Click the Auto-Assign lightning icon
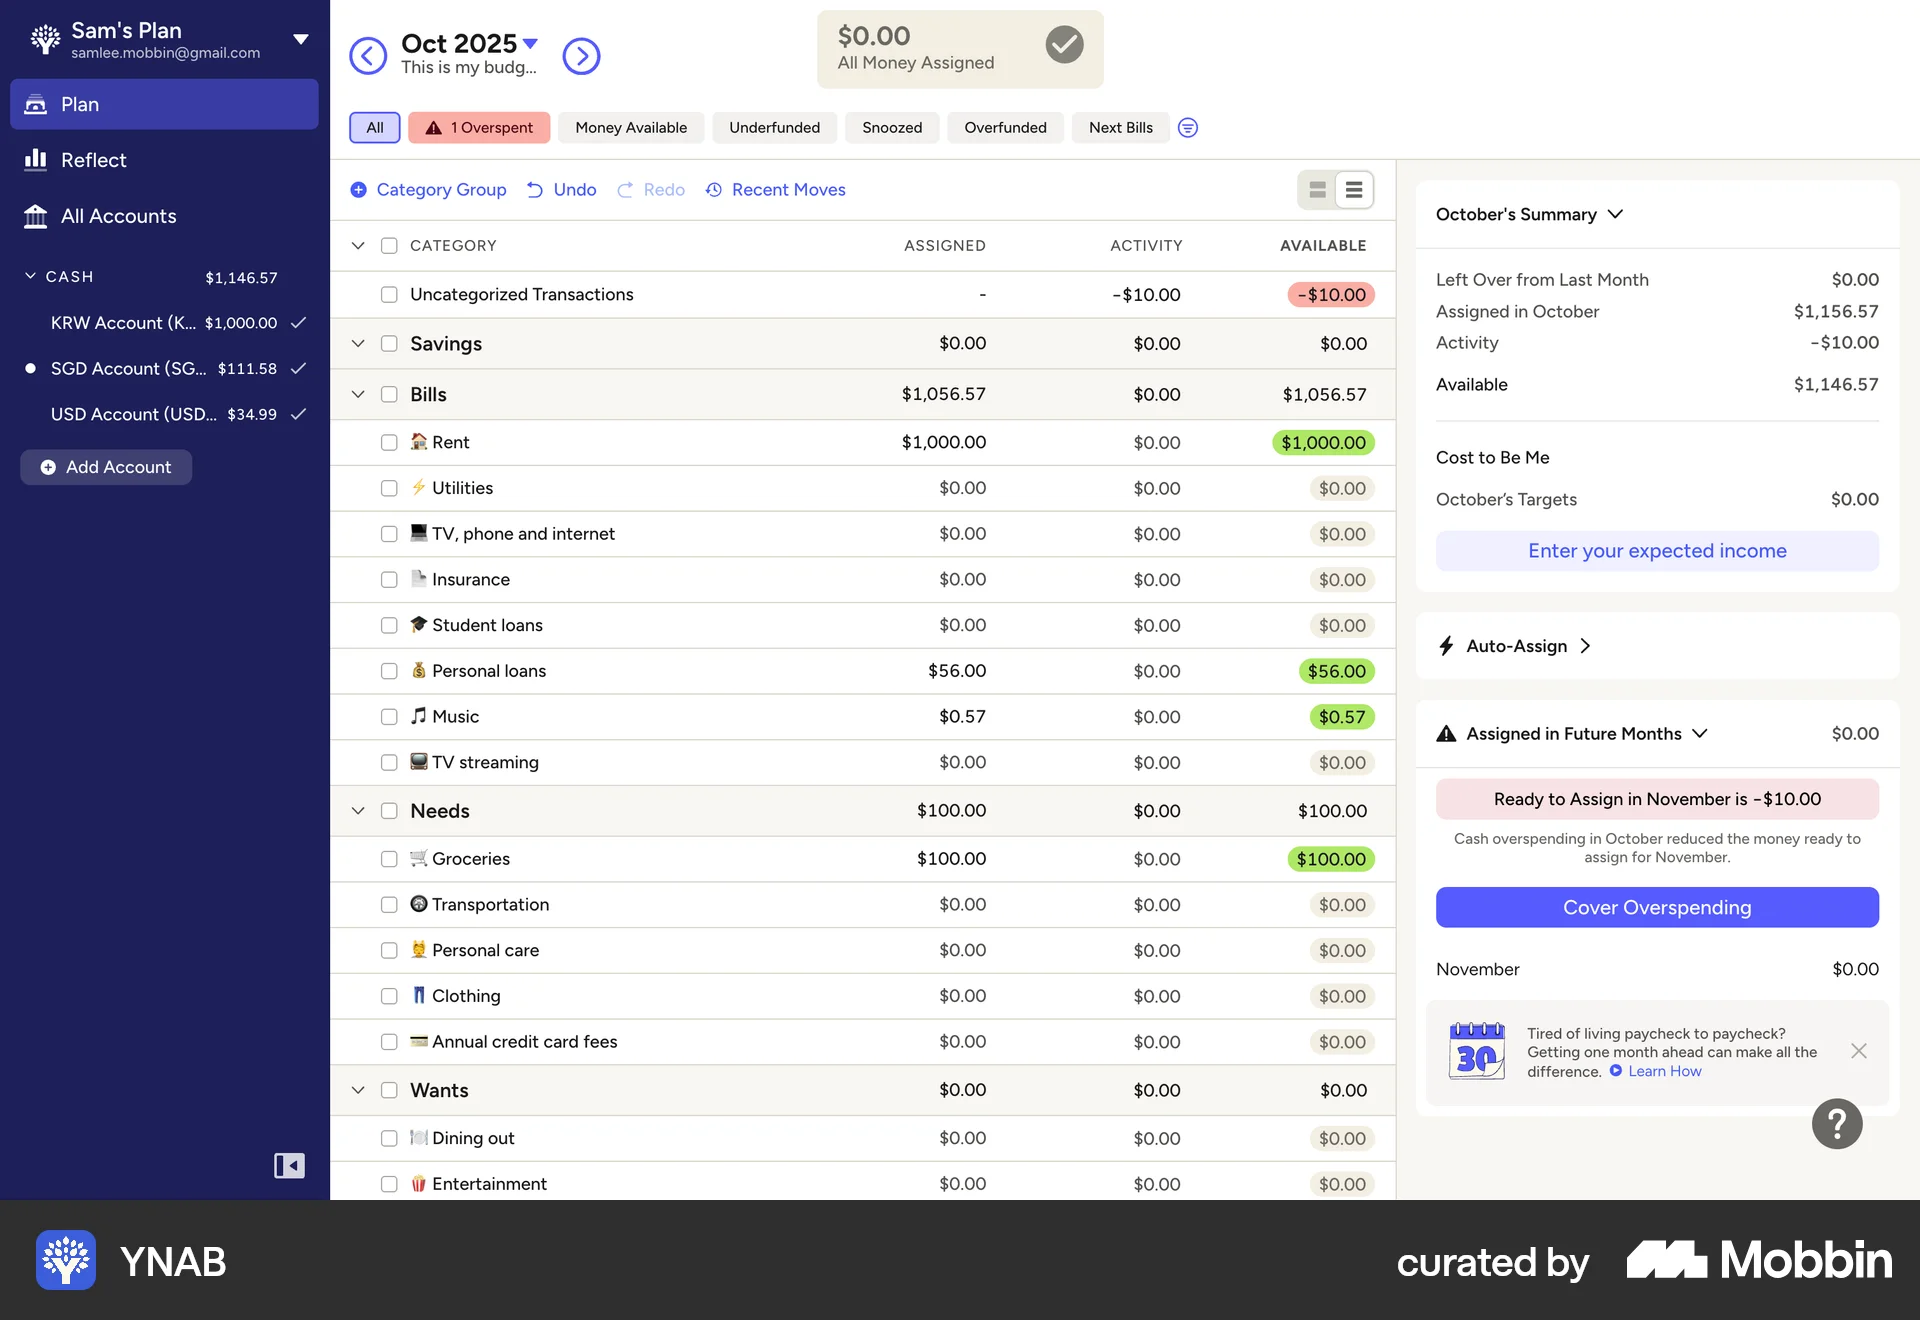Screen dimensions: 1920x1320 (x=1446, y=646)
